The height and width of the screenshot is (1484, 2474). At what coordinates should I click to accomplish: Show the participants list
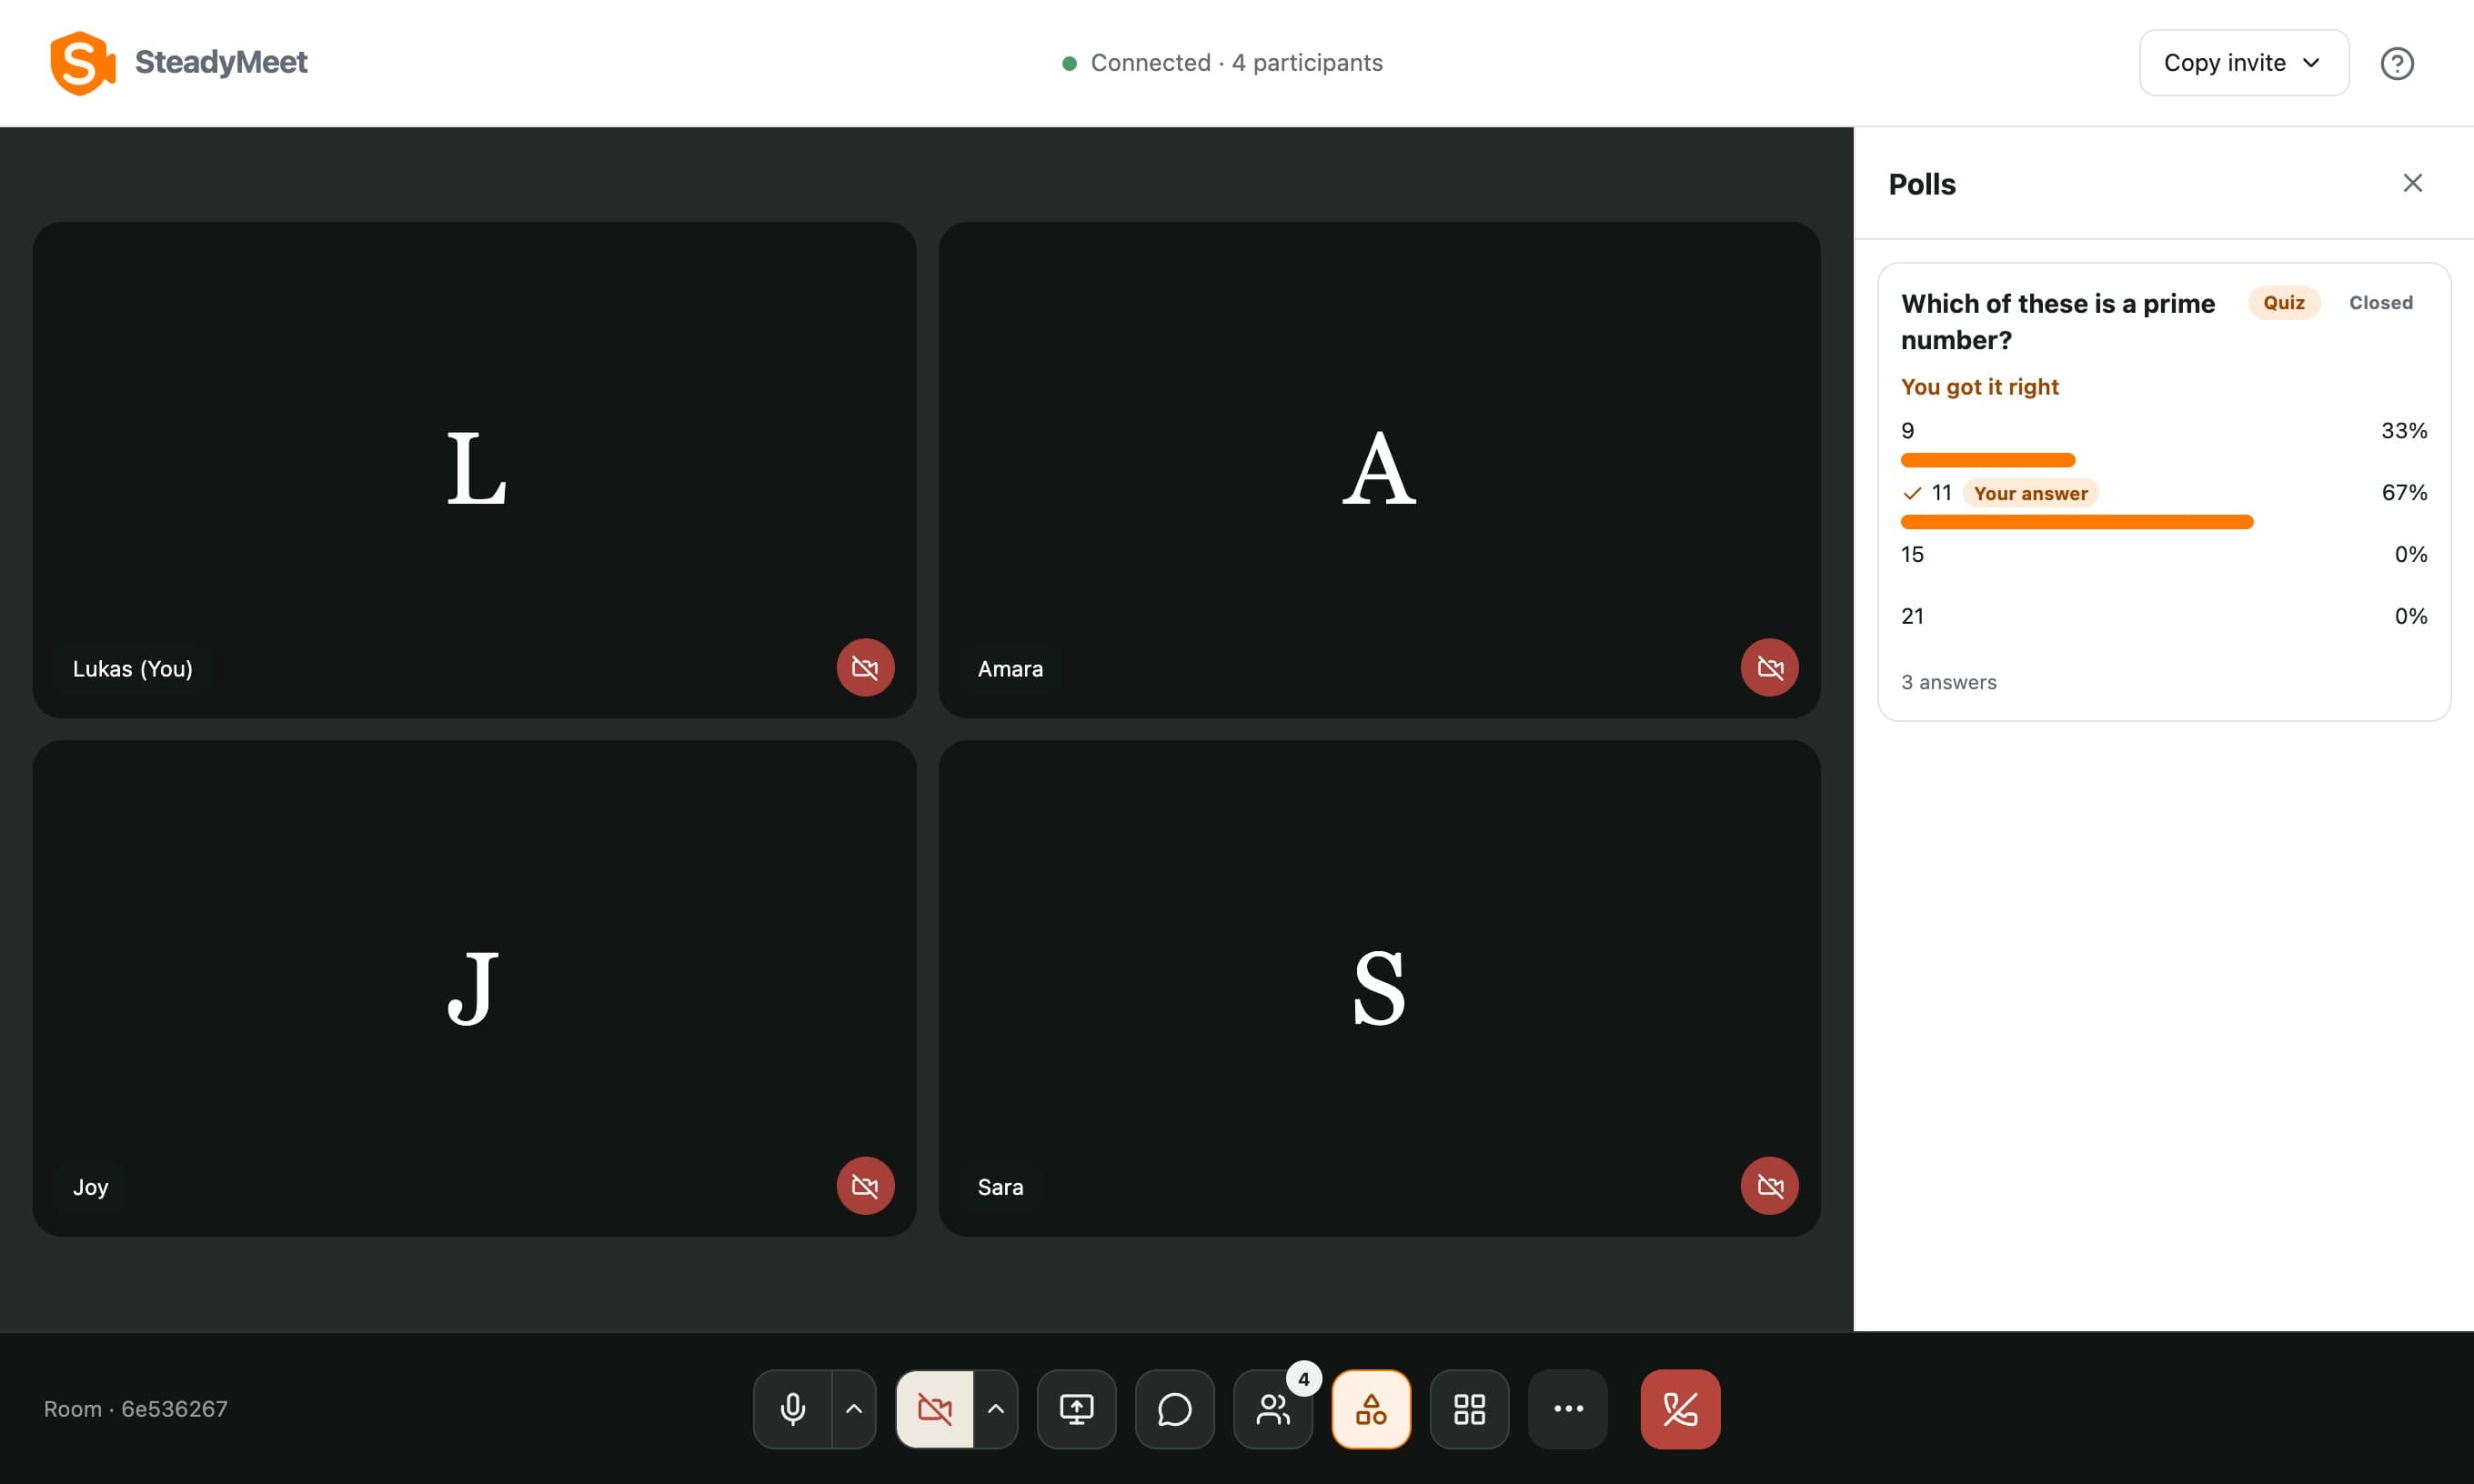pos(1273,1409)
